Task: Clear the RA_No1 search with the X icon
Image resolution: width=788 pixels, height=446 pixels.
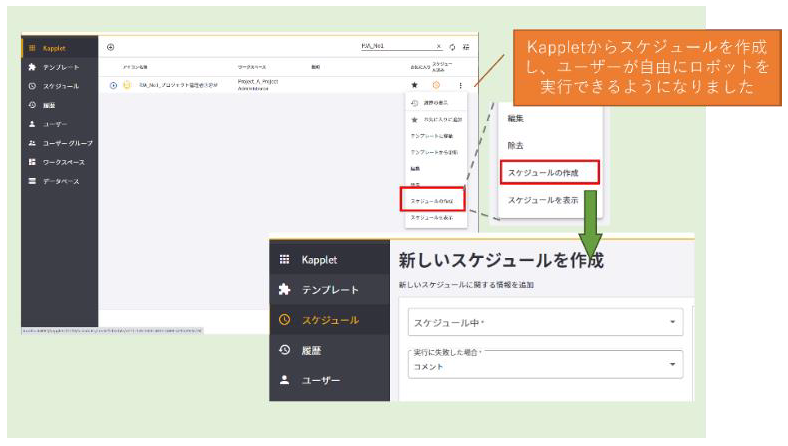Action: coord(439,46)
